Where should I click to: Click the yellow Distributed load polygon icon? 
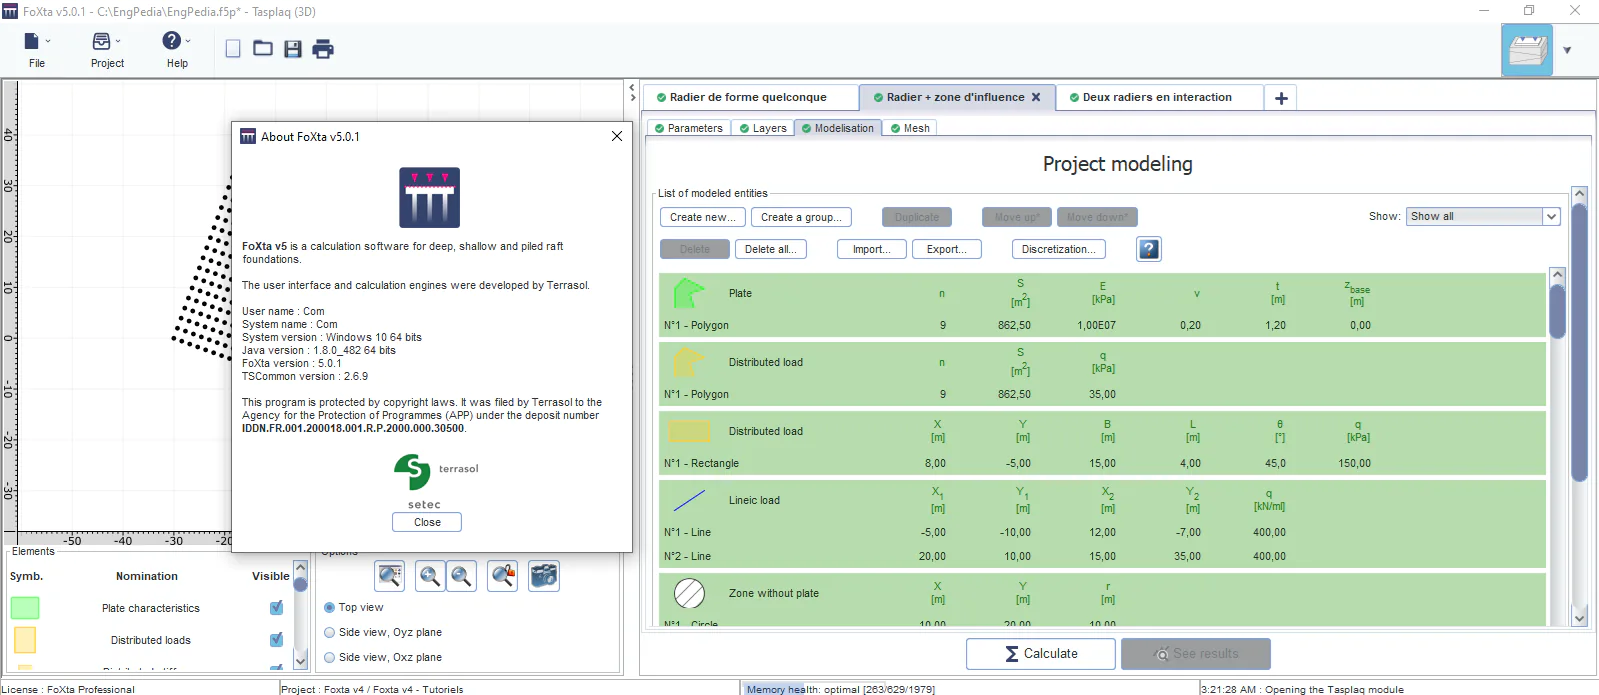[x=688, y=362]
